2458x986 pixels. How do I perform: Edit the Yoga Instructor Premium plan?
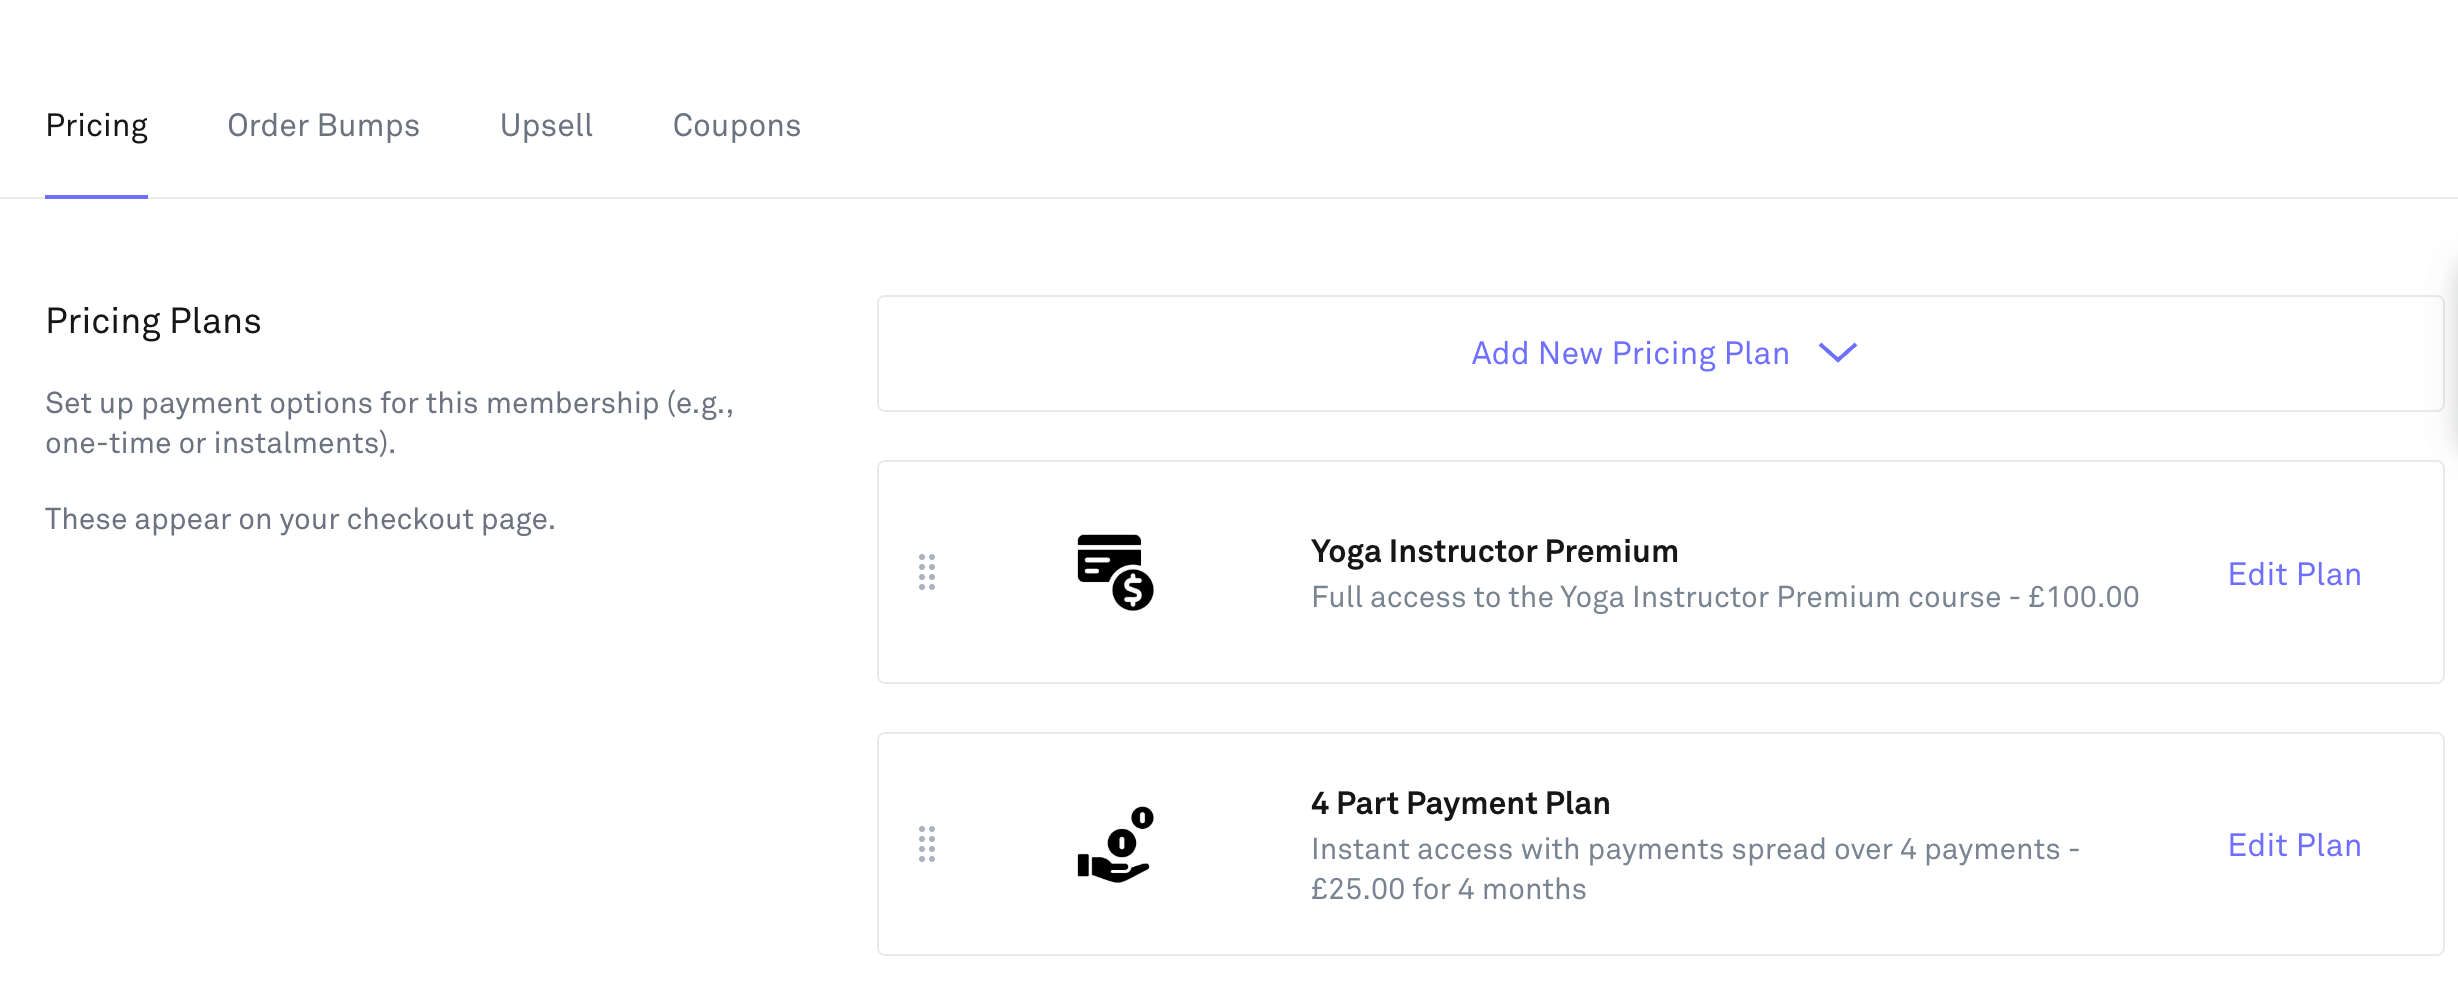2294,574
